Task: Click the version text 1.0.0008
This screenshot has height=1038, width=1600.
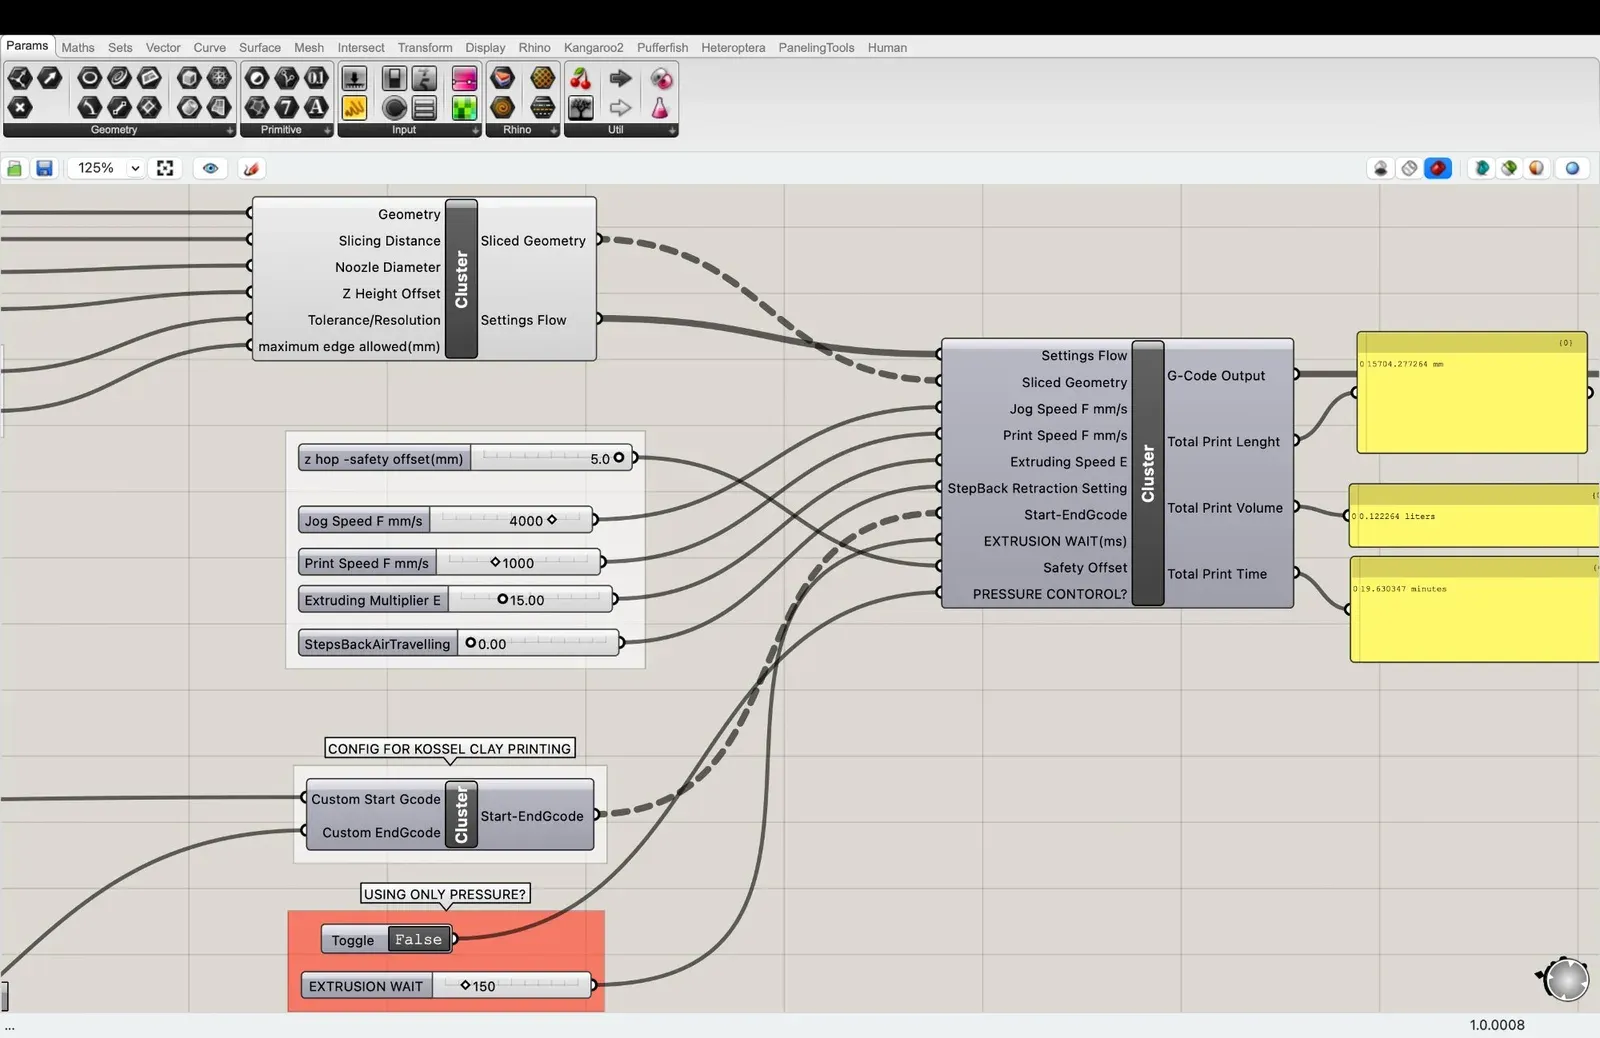Action: click(1497, 1025)
